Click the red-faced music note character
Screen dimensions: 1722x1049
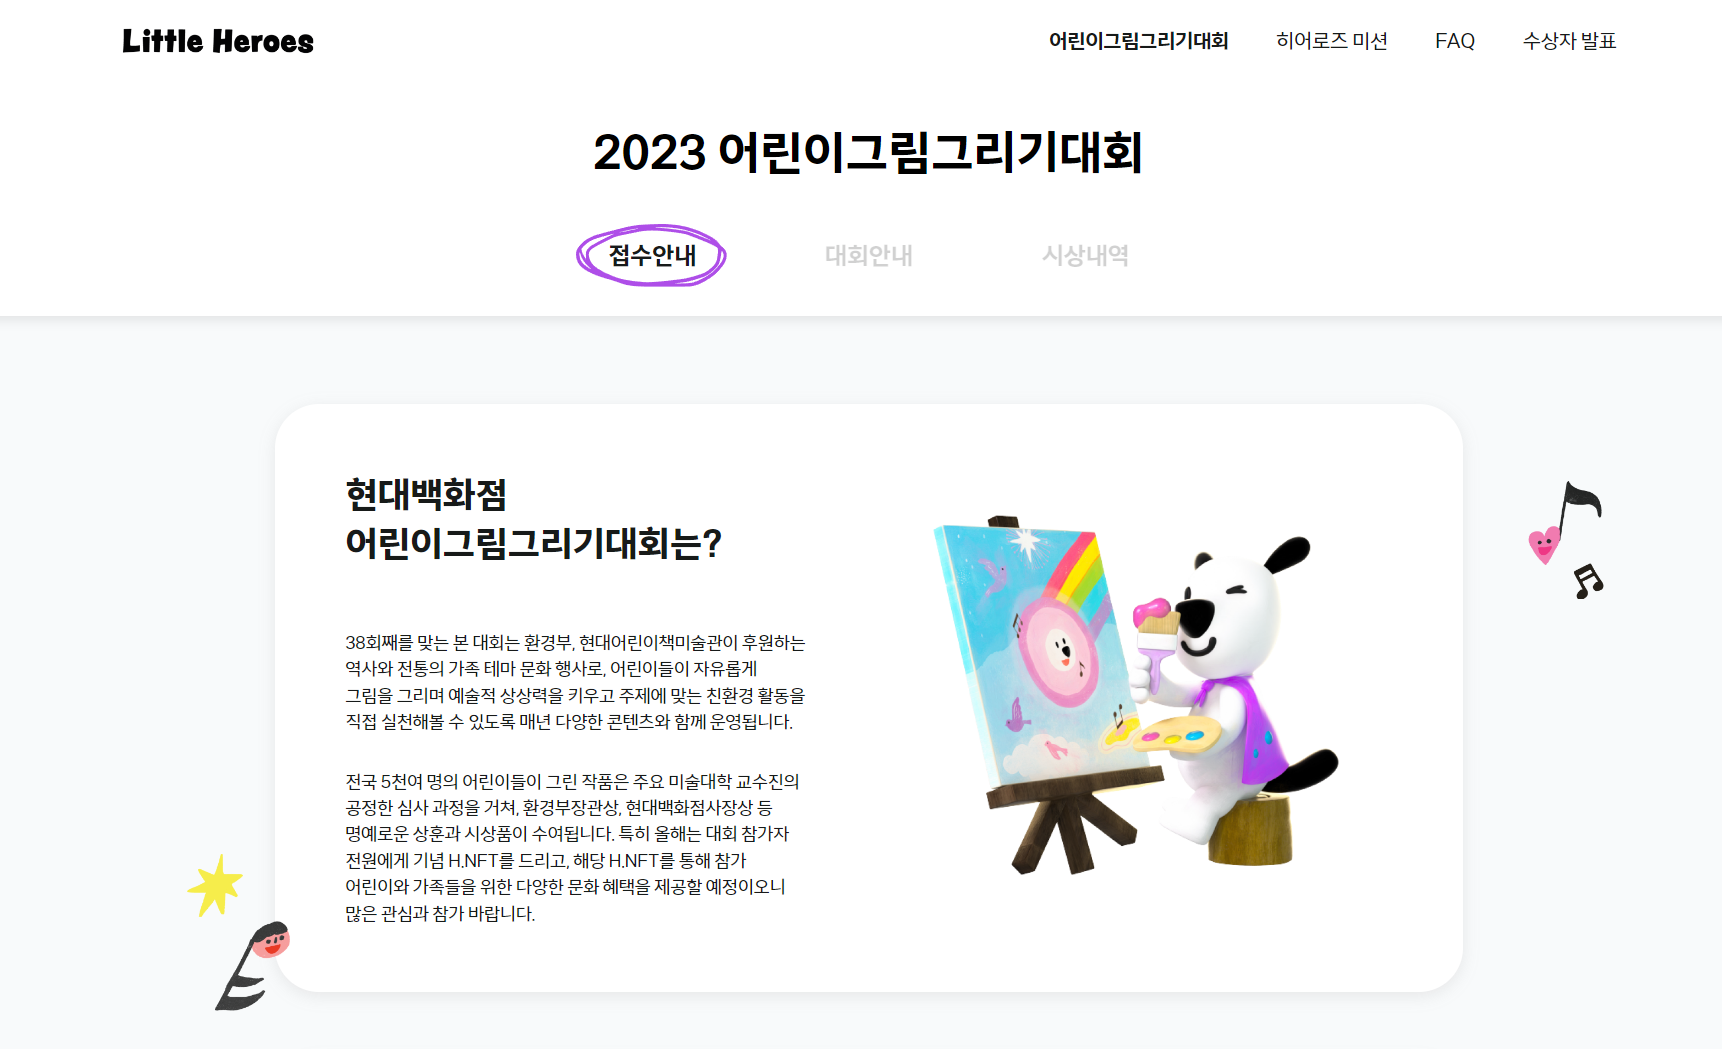point(252,966)
